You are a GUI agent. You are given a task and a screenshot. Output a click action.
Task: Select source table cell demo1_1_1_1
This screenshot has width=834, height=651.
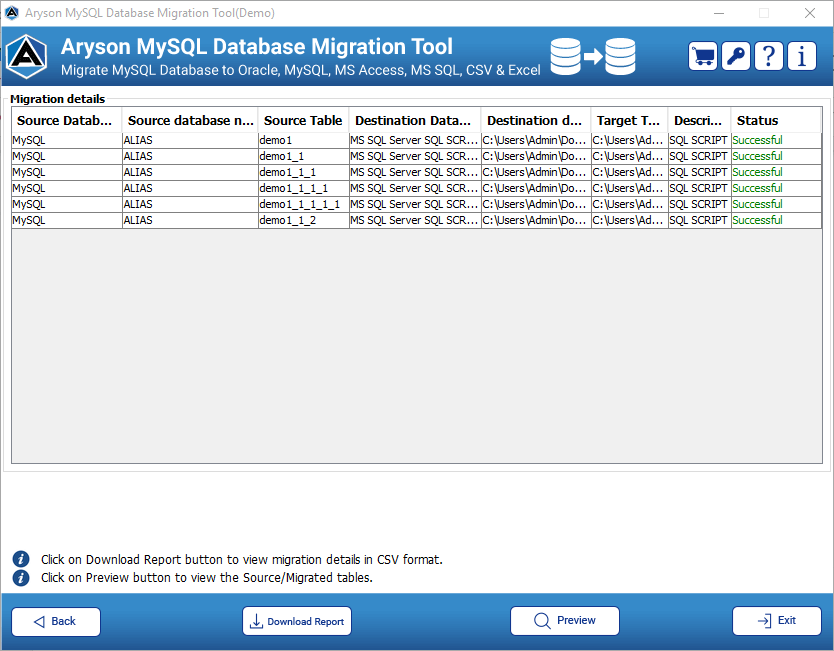click(303, 188)
